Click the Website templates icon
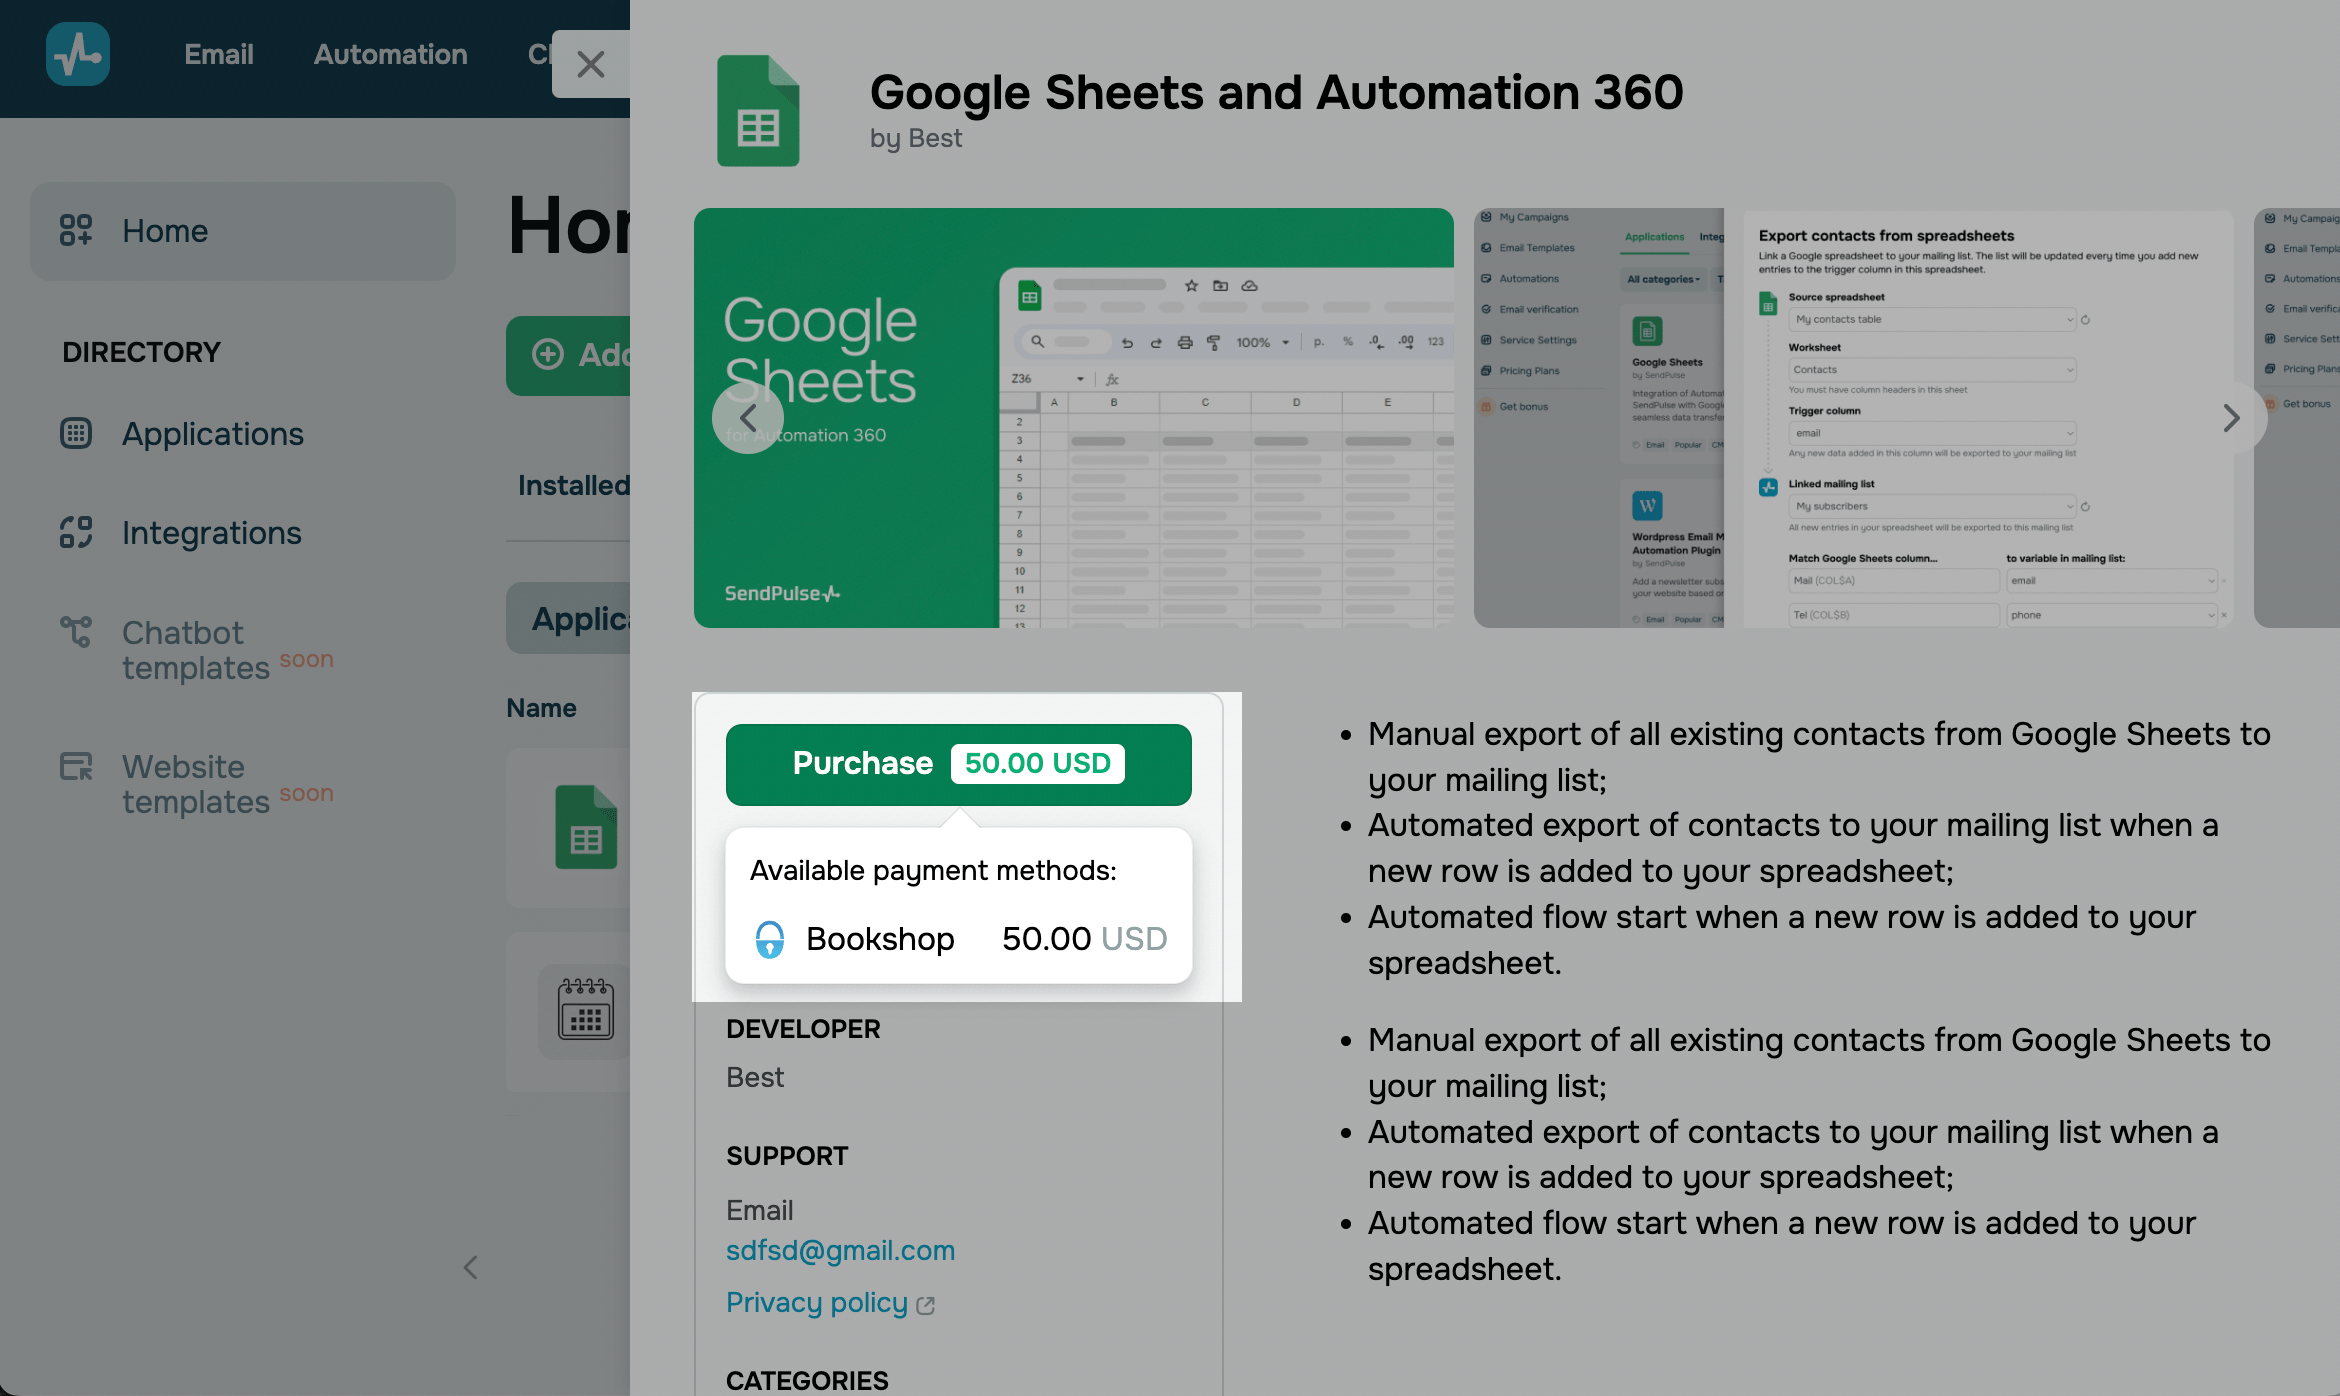2340x1396 pixels. [76, 766]
